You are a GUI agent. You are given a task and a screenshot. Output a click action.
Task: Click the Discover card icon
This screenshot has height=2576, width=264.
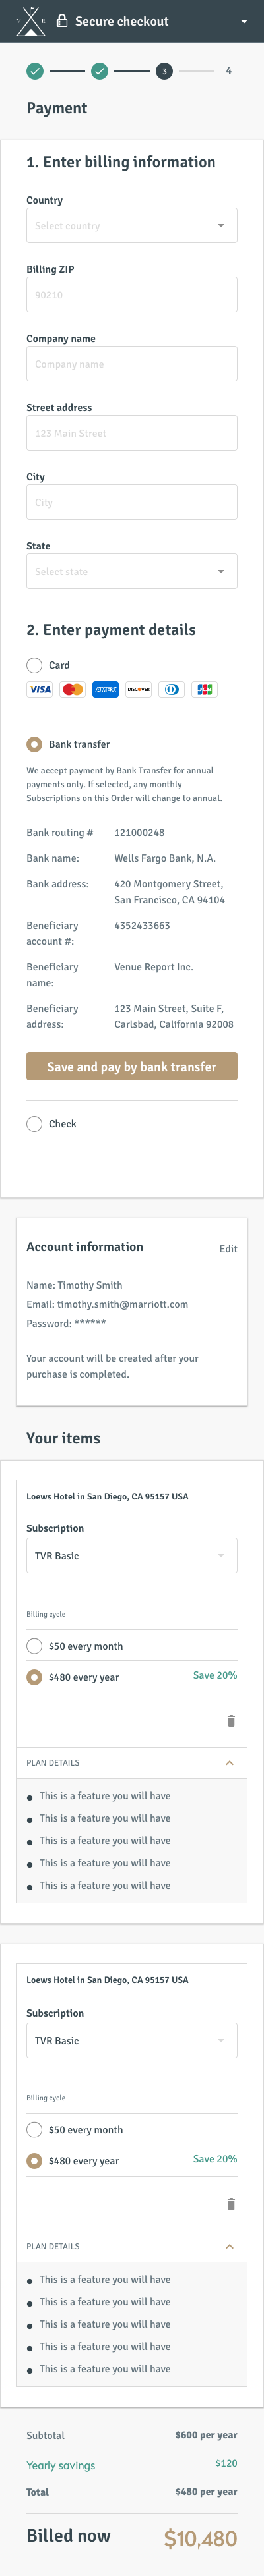point(139,689)
